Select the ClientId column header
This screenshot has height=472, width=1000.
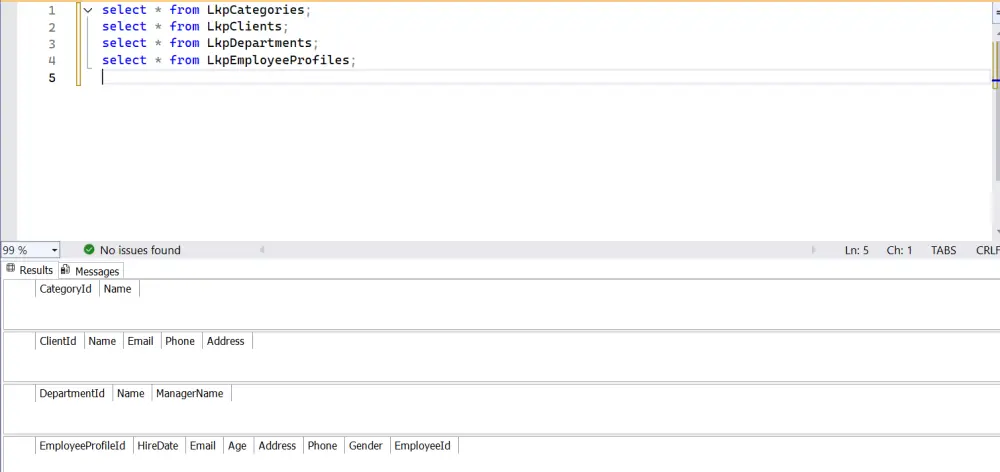tap(58, 341)
